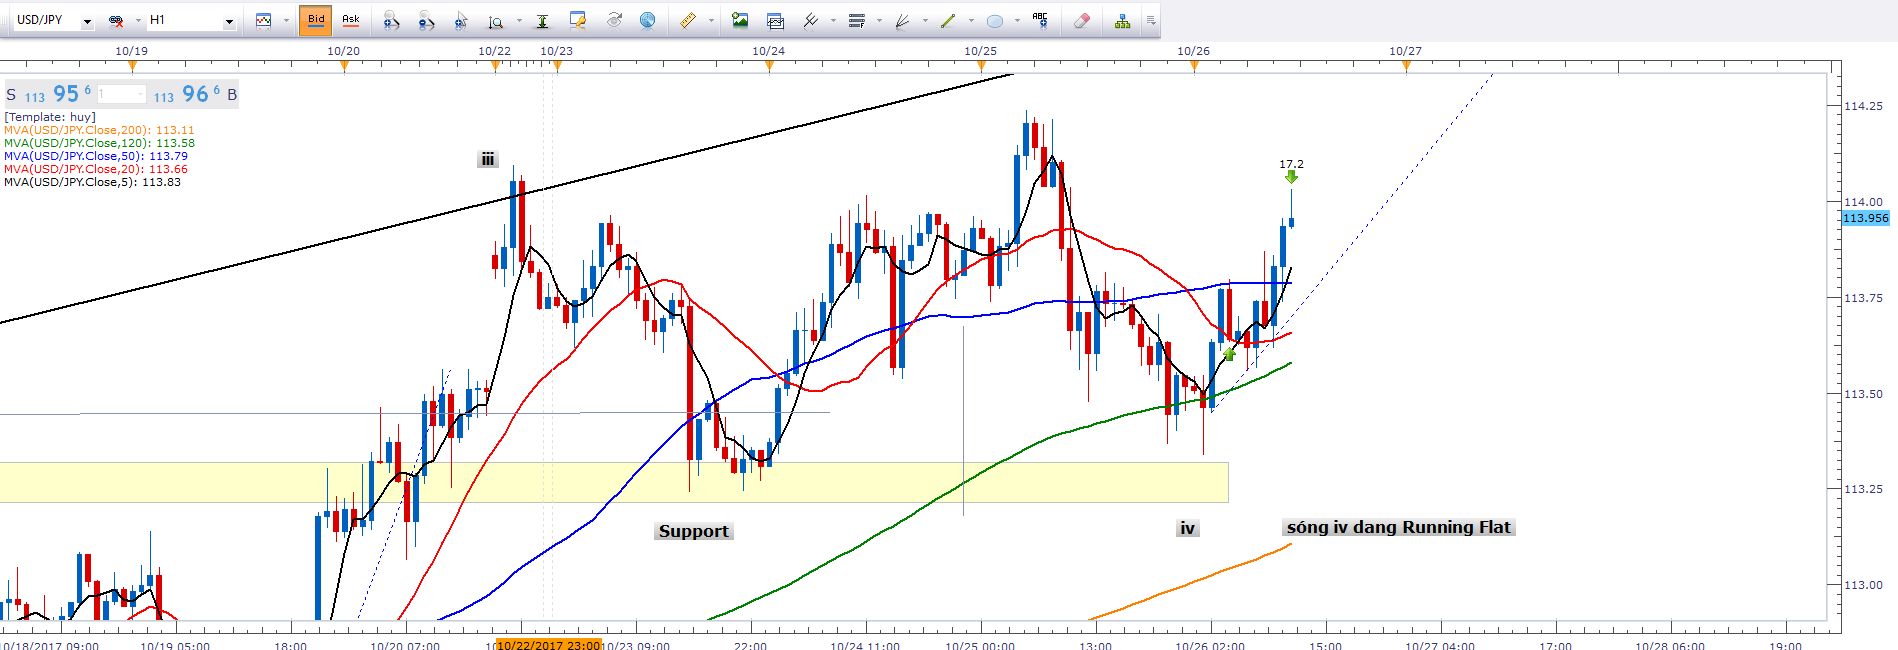This screenshot has height=650, width=1898.
Task: Click the zoom in magnifier icon
Action: 391,20
